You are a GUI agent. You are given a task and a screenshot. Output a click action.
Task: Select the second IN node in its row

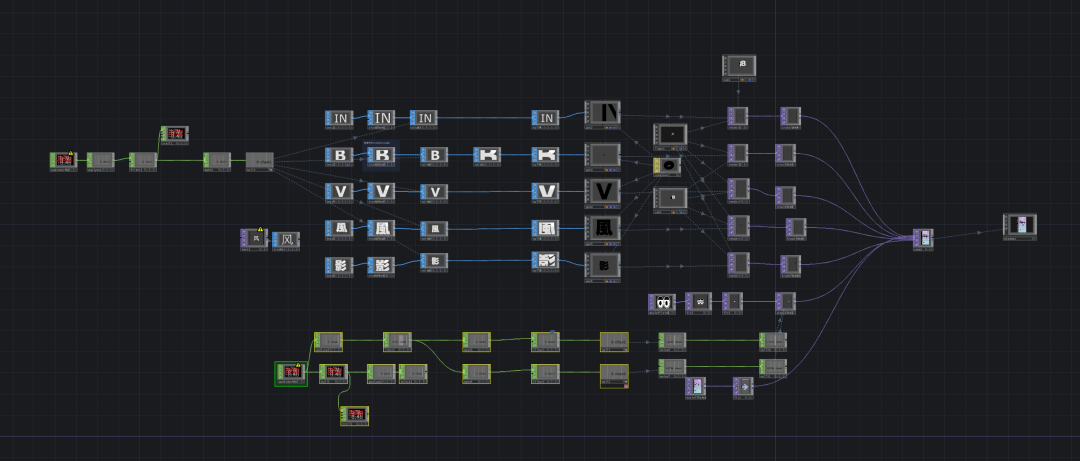382,119
